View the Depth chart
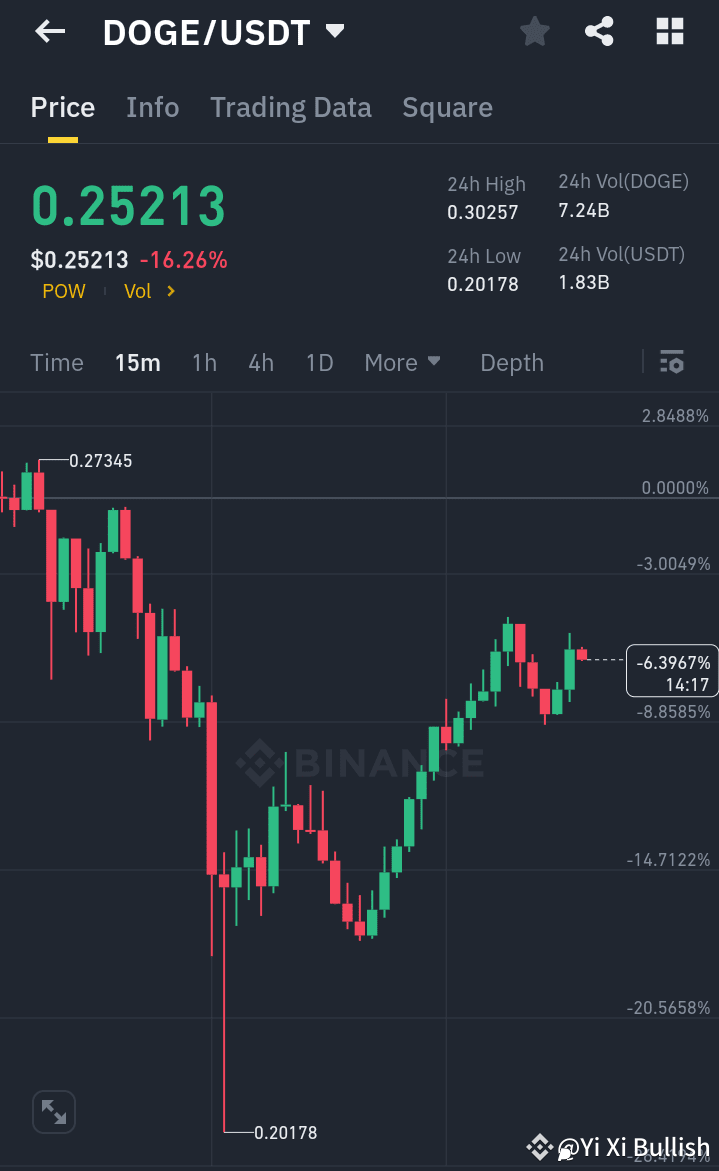 pos(511,363)
